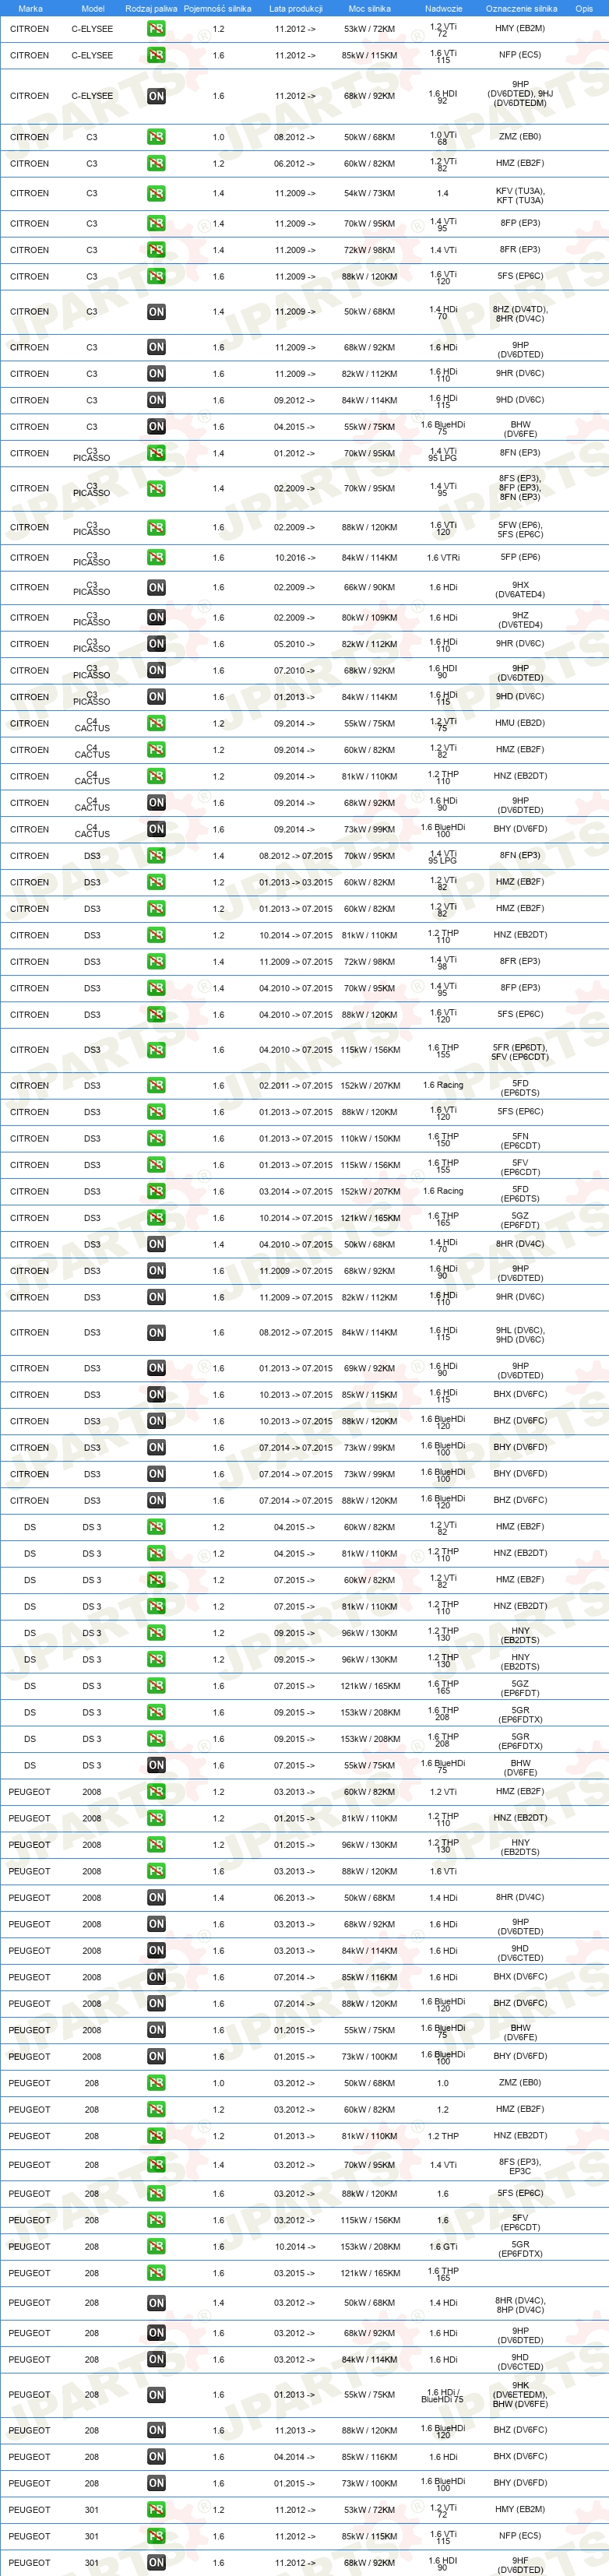Click petrol icon in C3 Picasso 1.6 VTRi row
609x2576 pixels.
click(156, 558)
